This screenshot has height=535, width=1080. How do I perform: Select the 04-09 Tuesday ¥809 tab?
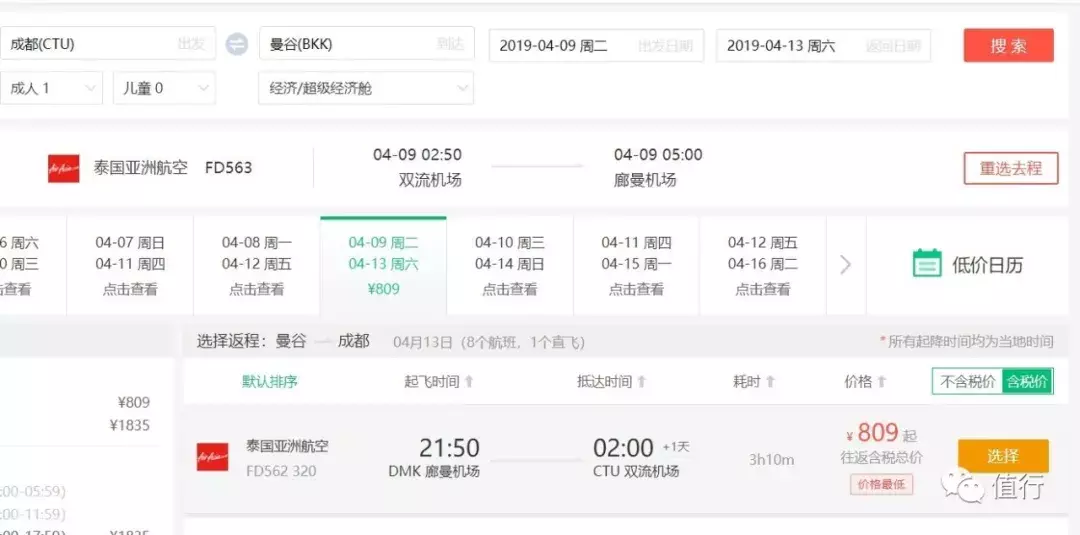(383, 265)
